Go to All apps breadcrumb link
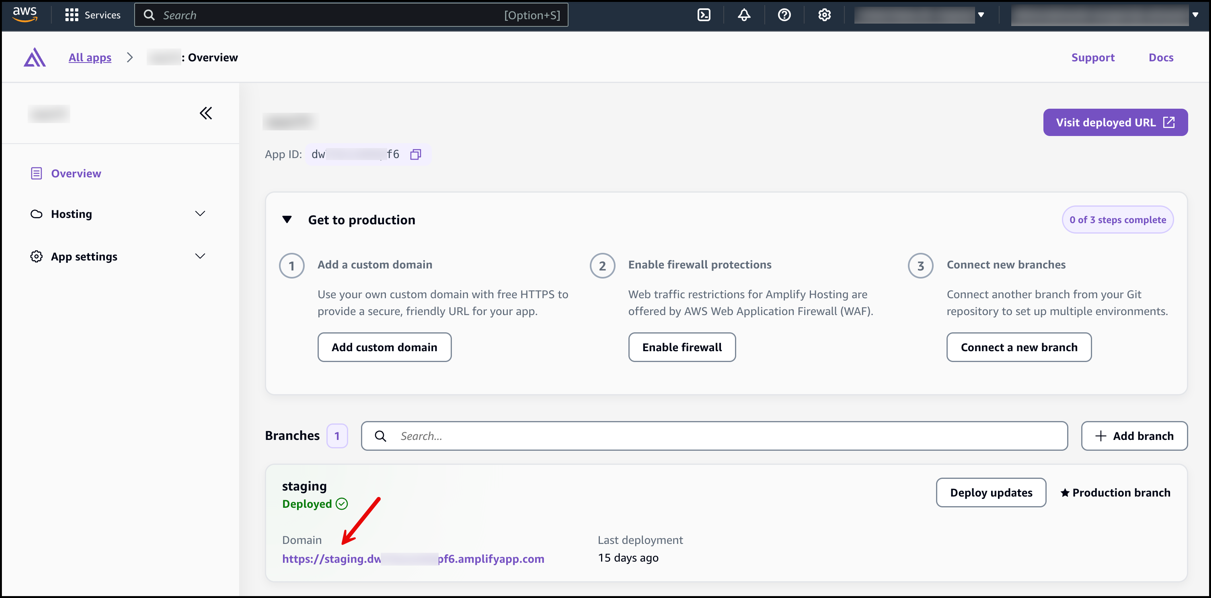 90,57
